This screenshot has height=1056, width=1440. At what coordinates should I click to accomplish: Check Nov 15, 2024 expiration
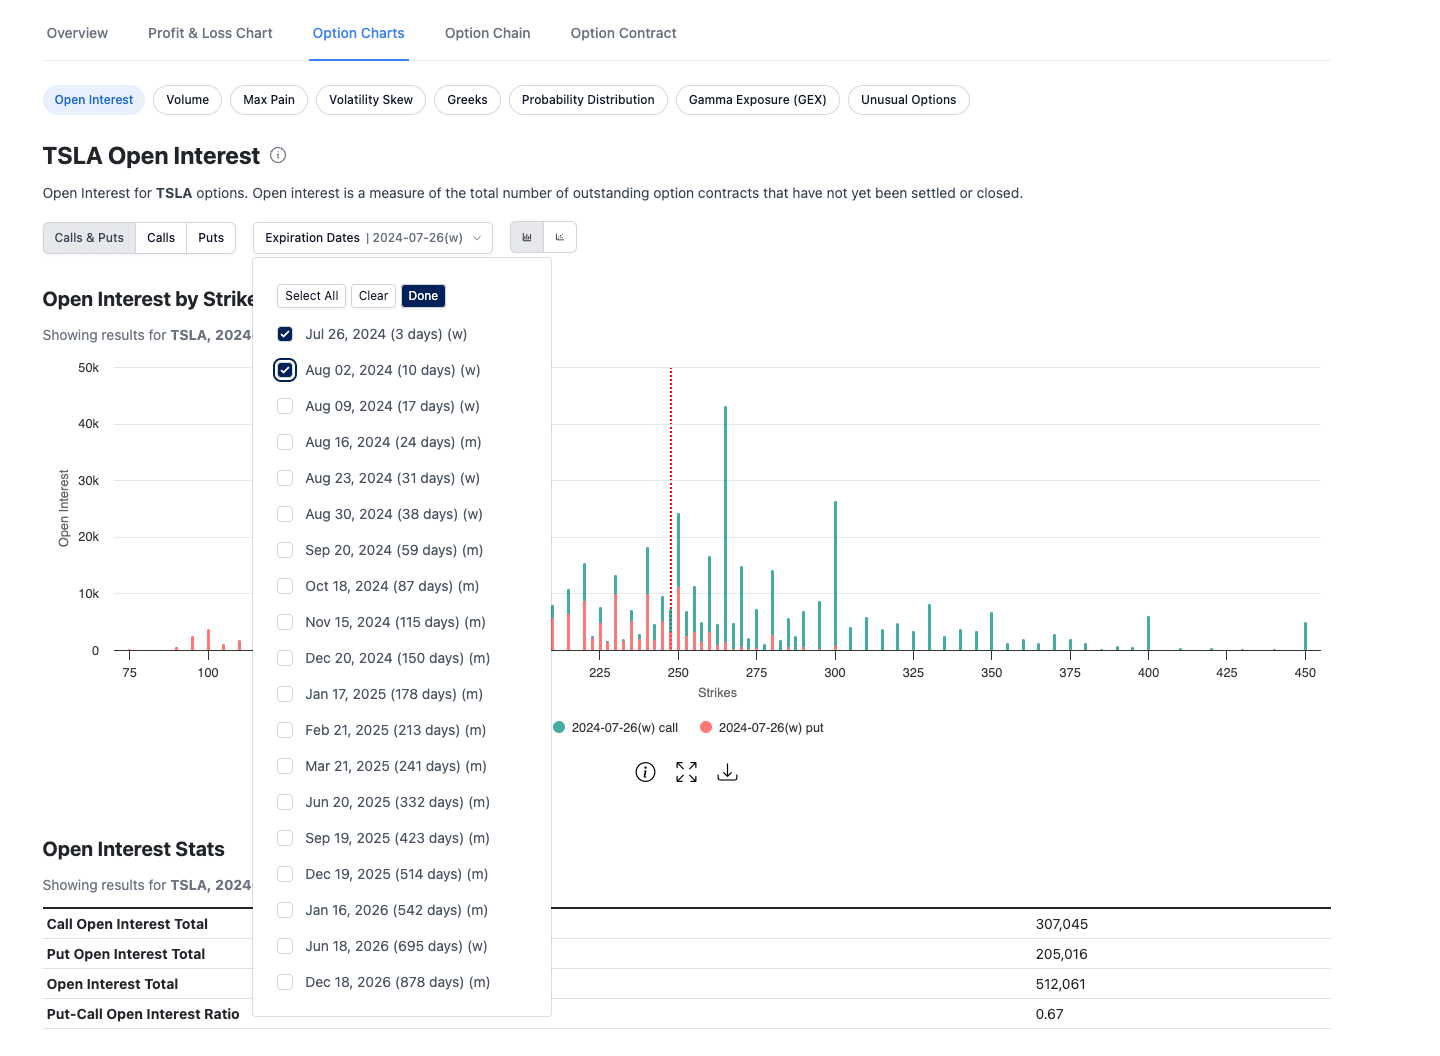(285, 622)
